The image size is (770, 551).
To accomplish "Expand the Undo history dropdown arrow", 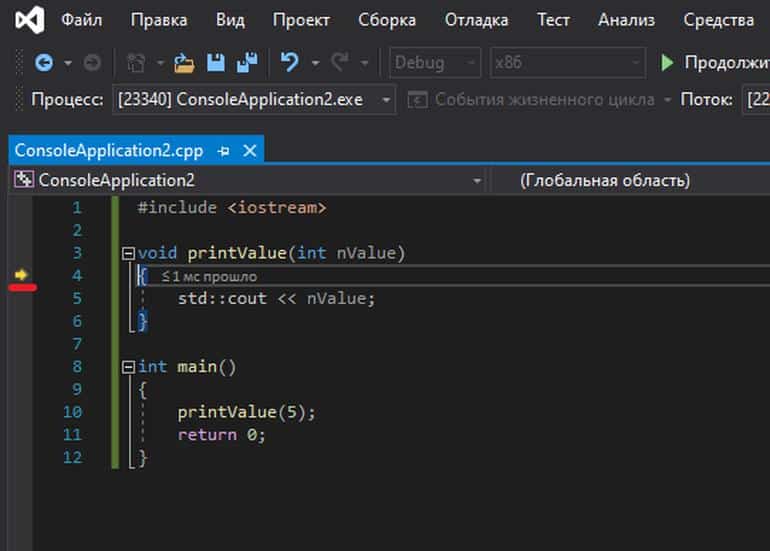I will click(315, 63).
